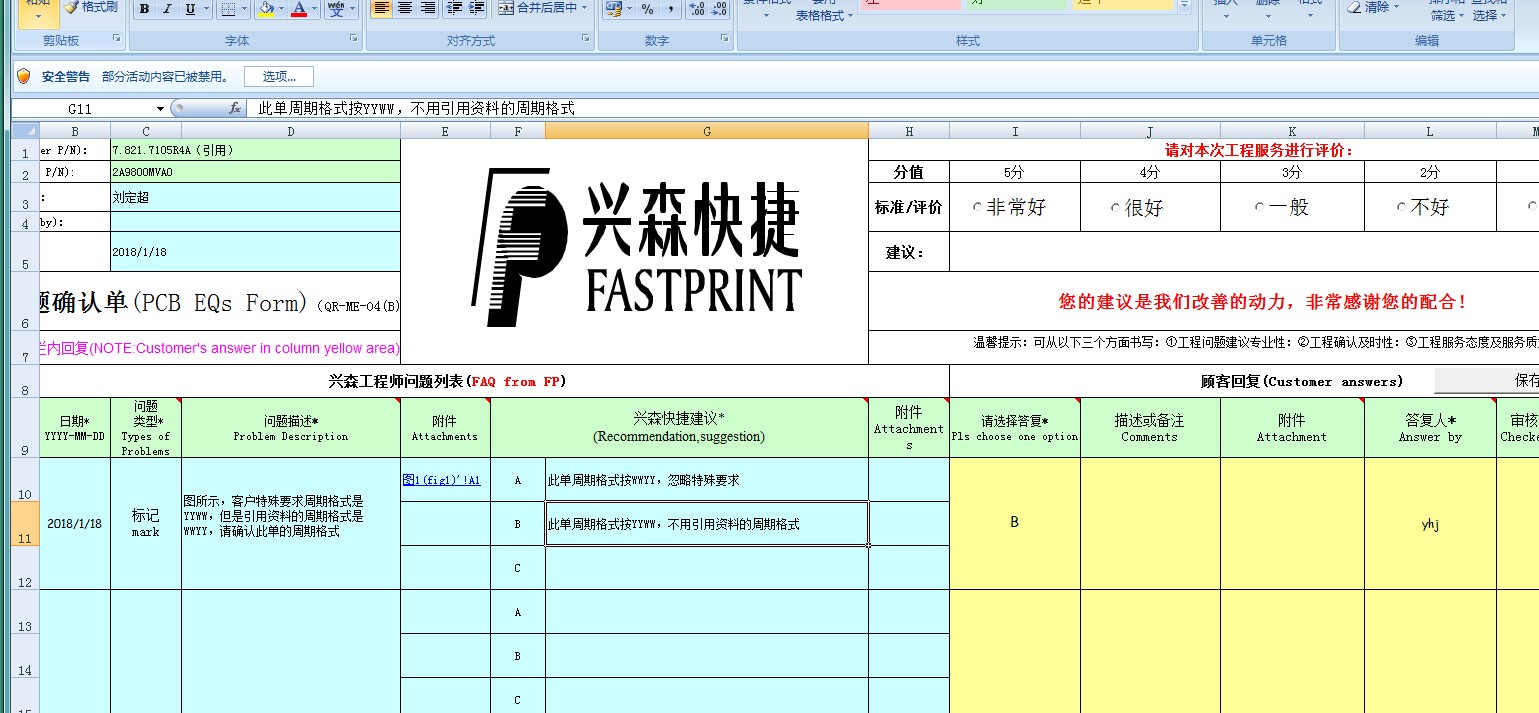Click the FASTPRINT logo image

click(636, 247)
